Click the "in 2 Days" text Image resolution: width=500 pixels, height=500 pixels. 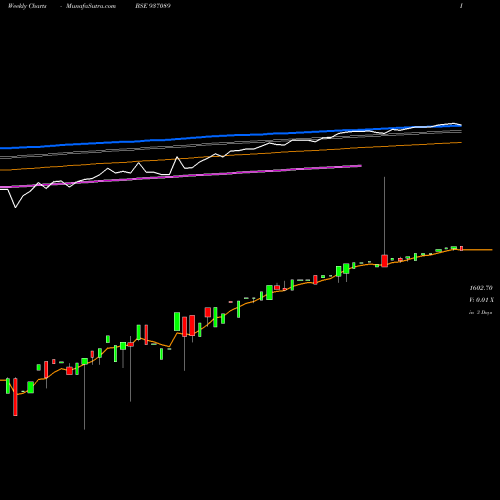481,313
